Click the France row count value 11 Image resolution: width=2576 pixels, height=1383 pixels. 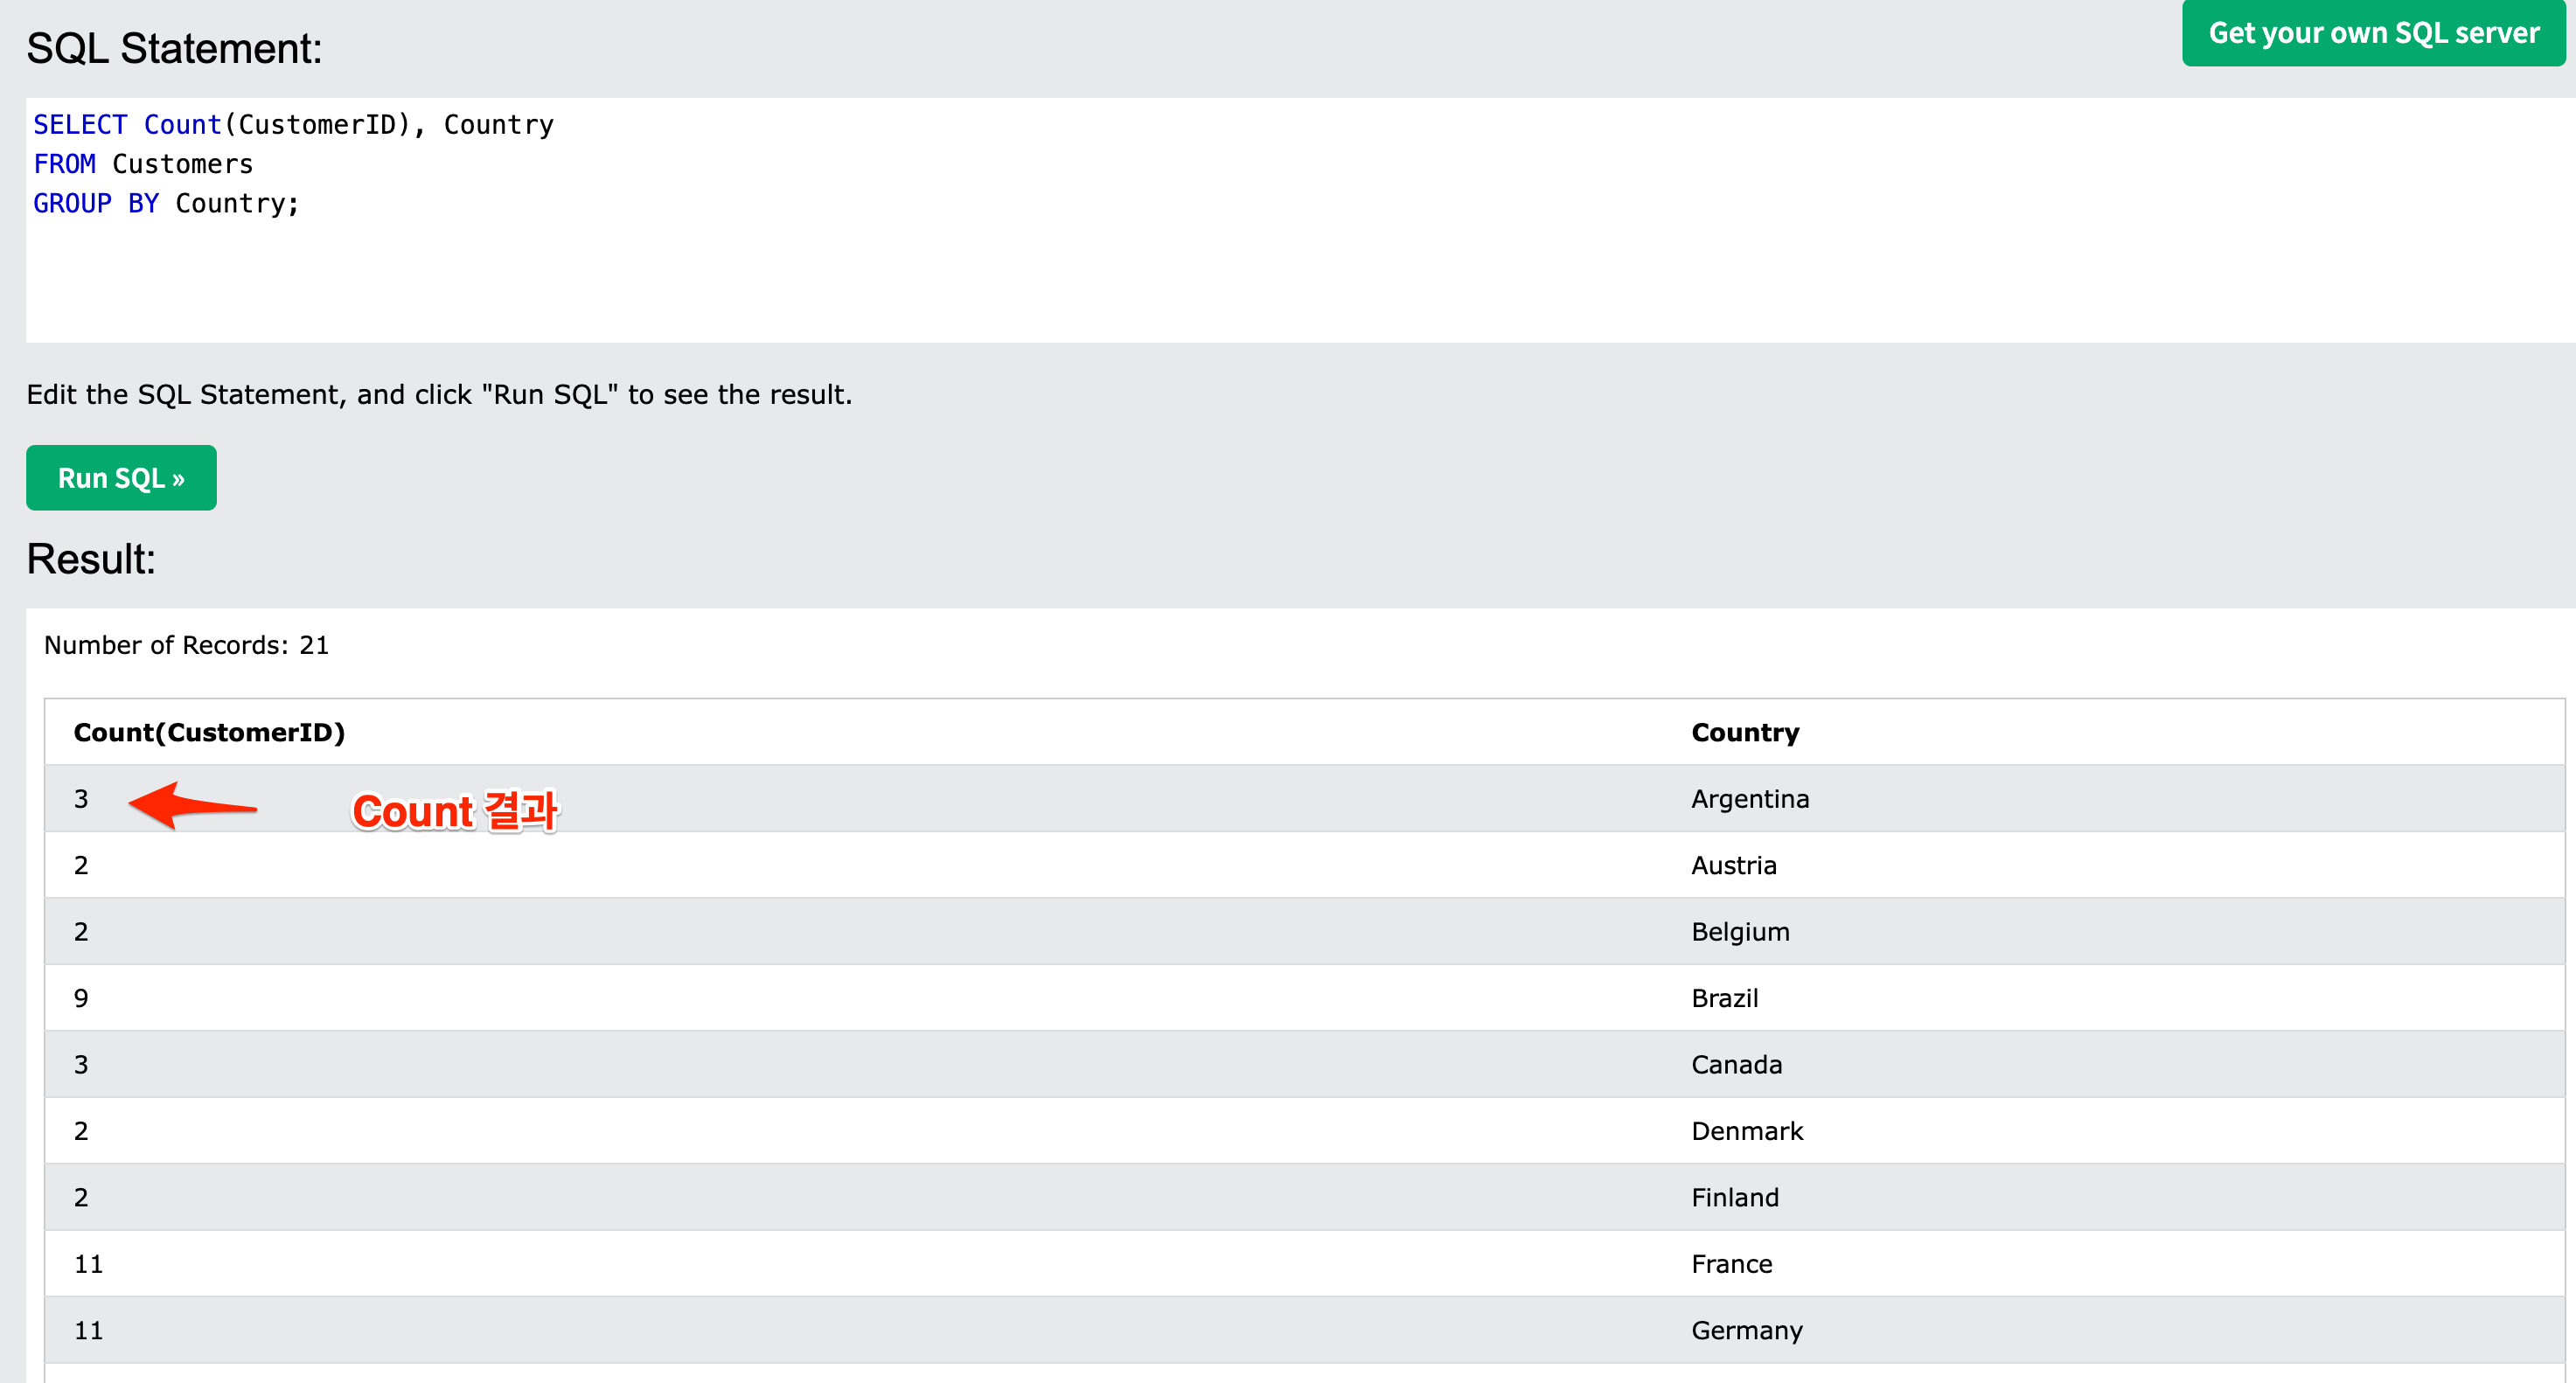click(x=88, y=1264)
